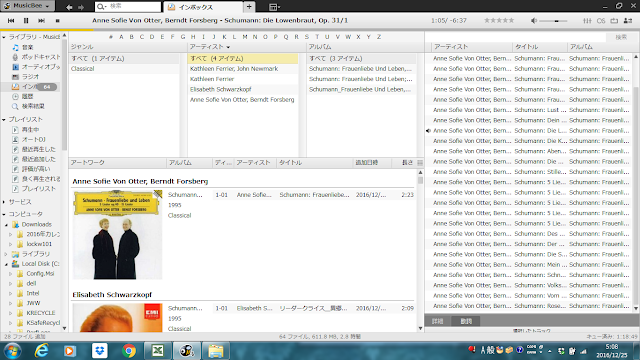This screenshot has height=360, width=640.
Task: Collapse the コンピュータ section
Action: tap(4, 214)
